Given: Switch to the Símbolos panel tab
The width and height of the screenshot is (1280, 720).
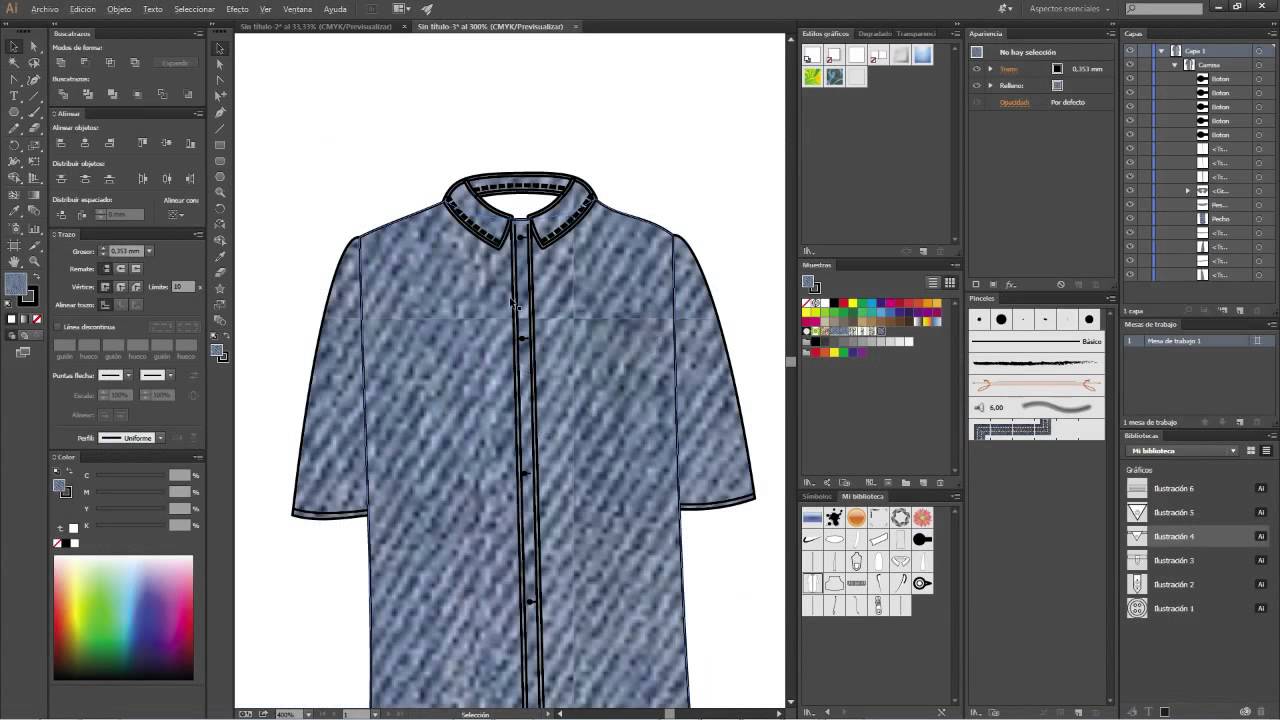Looking at the screenshot, I should point(817,496).
